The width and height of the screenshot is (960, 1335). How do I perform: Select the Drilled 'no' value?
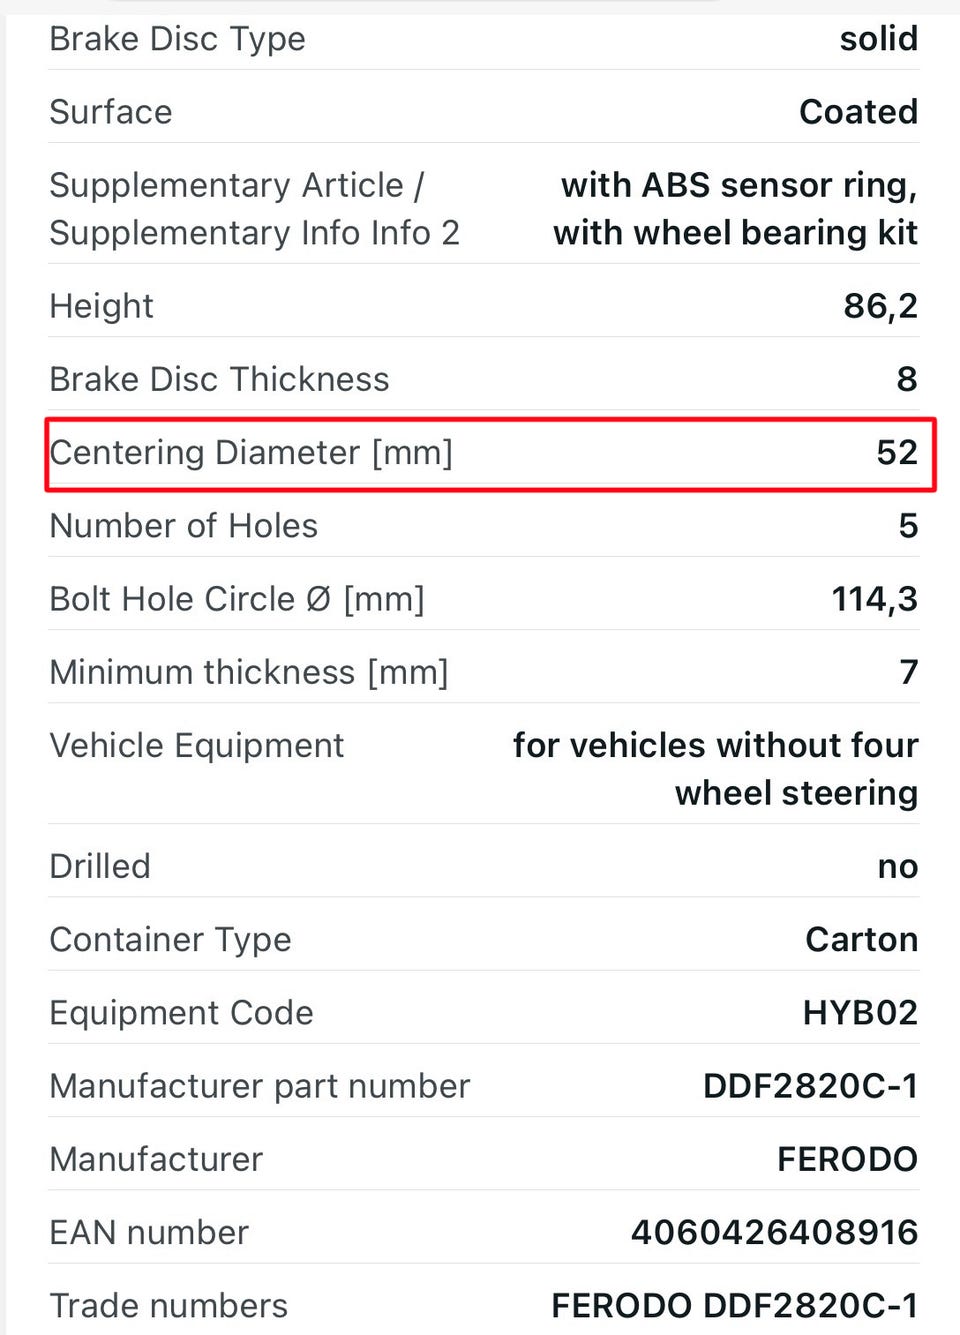(x=897, y=867)
